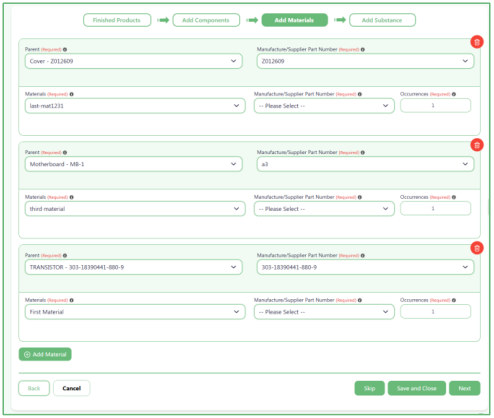The width and height of the screenshot is (494, 418).
Task: Open Please Select dropdown for third material
Action: (x=324, y=209)
